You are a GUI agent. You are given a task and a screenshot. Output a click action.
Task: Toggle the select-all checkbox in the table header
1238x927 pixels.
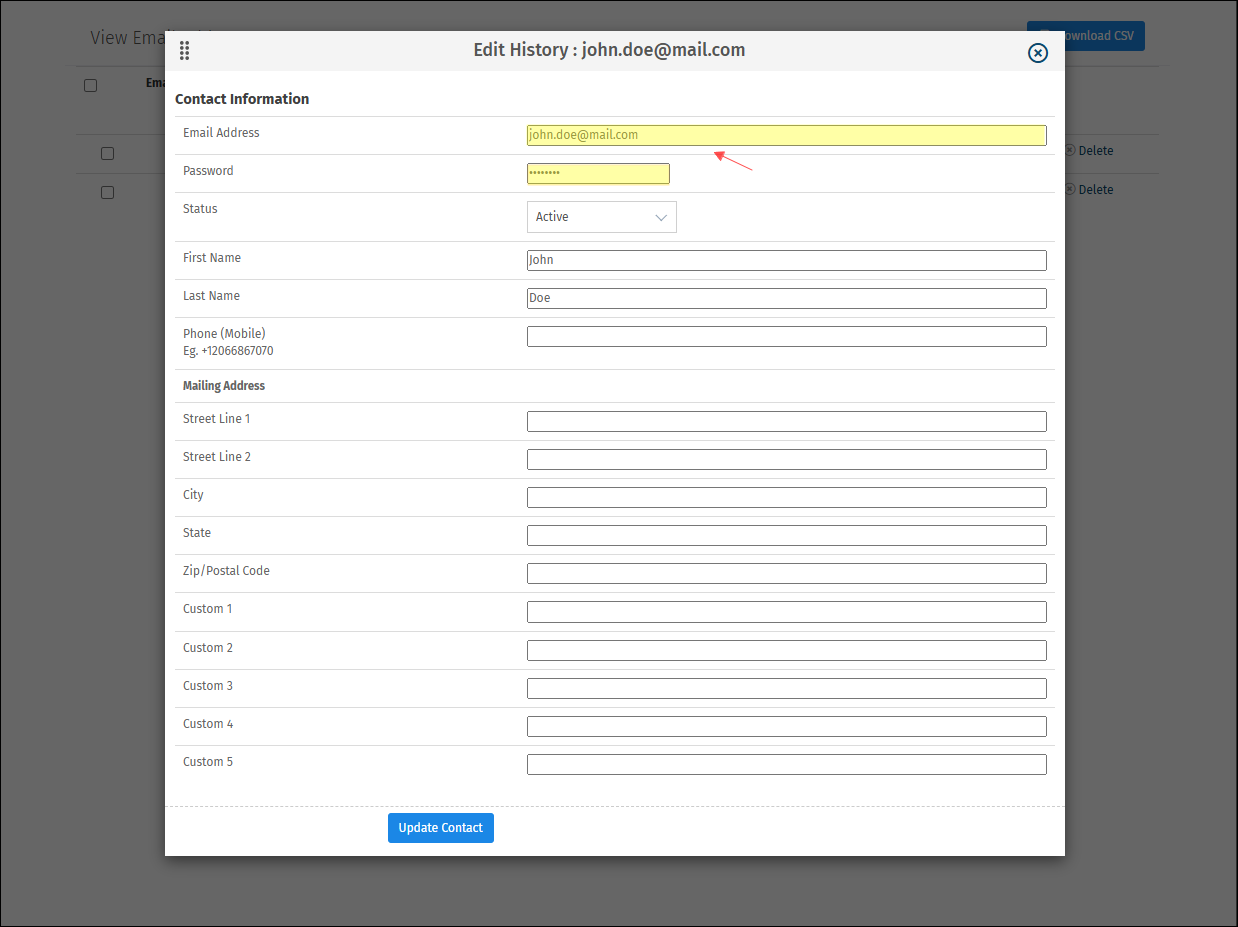(x=90, y=85)
